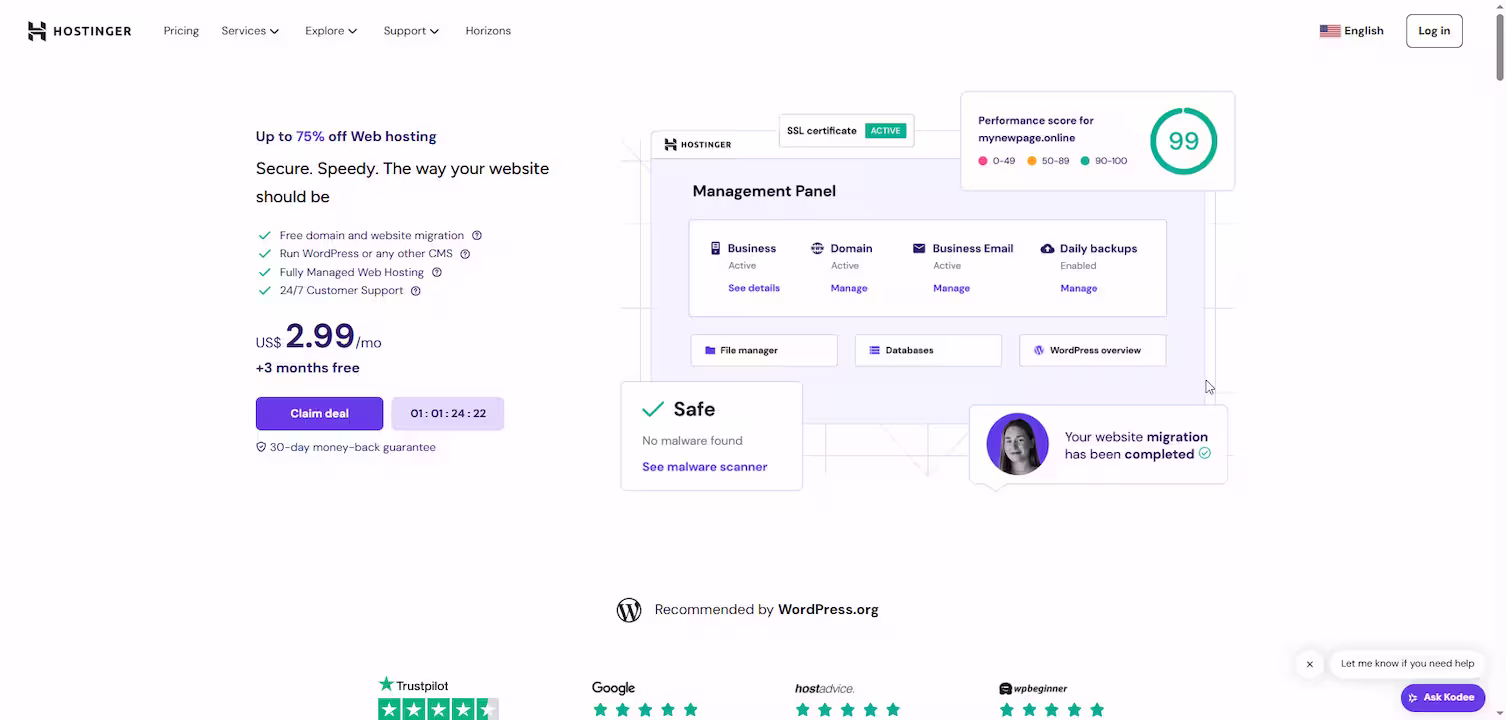Viewport: 1506px width, 720px height.
Task: Click the WordPress.org text
Action: point(828,610)
